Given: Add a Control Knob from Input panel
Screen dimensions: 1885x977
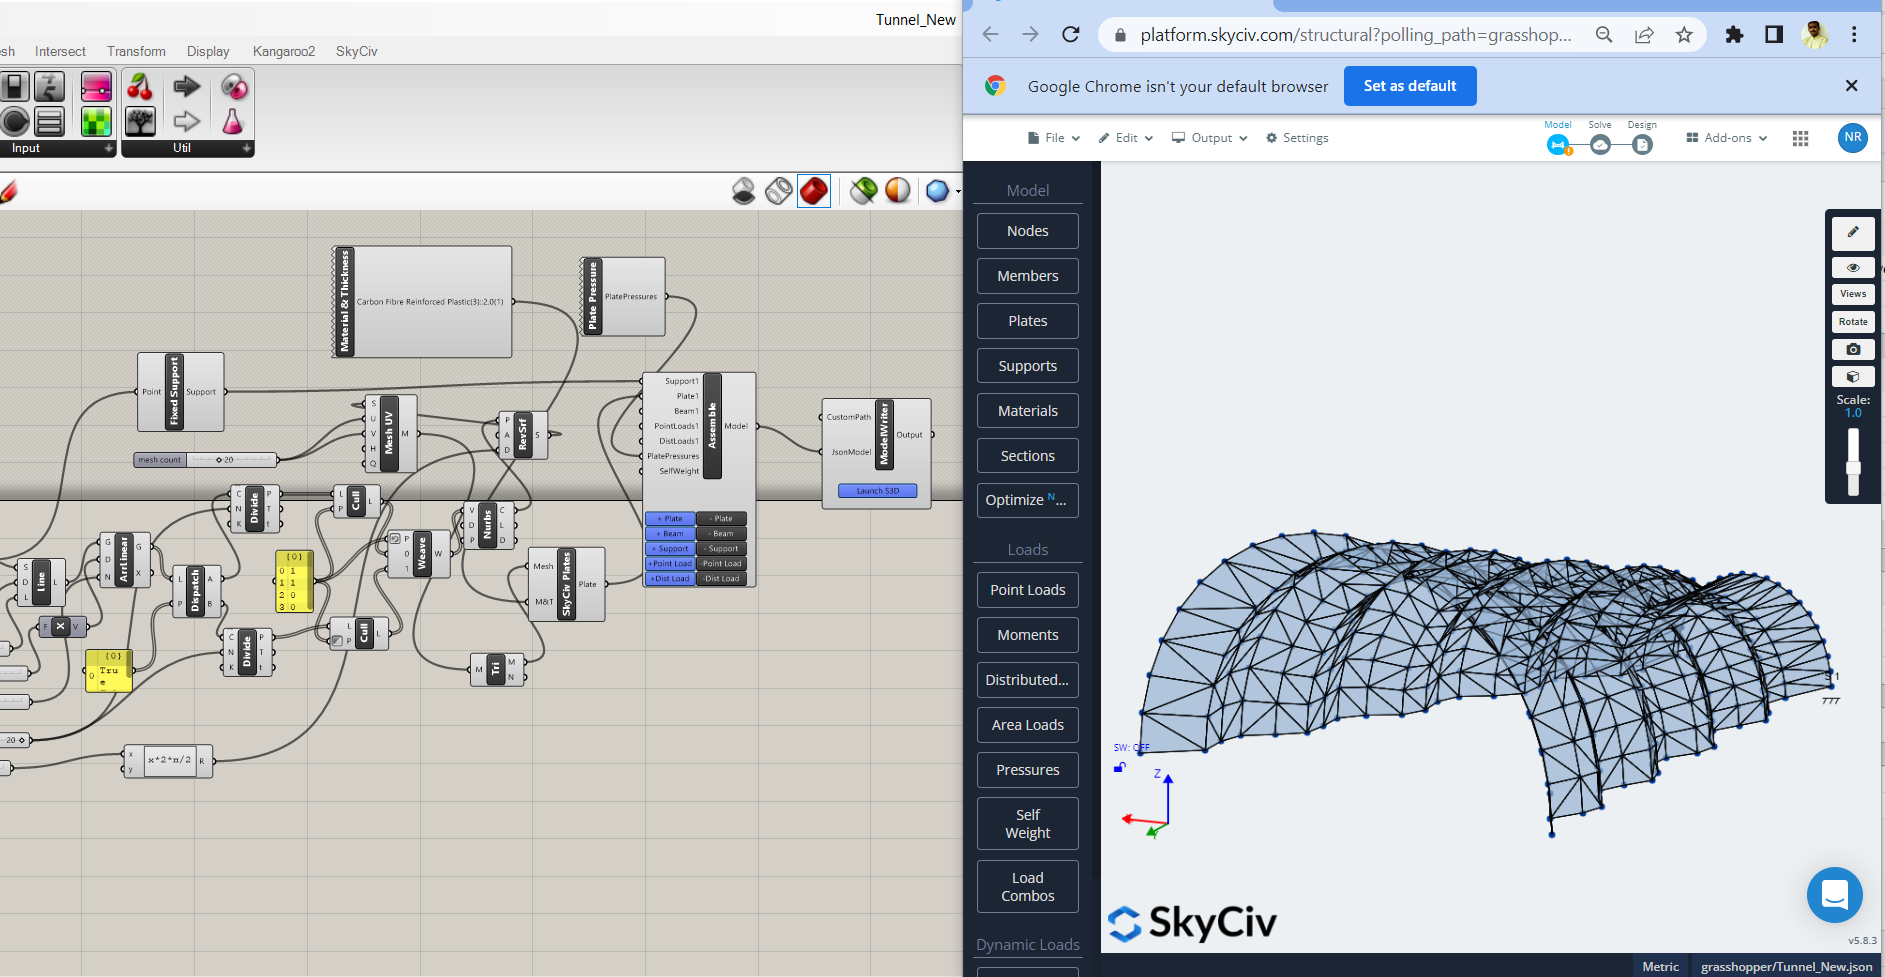Looking at the screenshot, I should pos(15,122).
